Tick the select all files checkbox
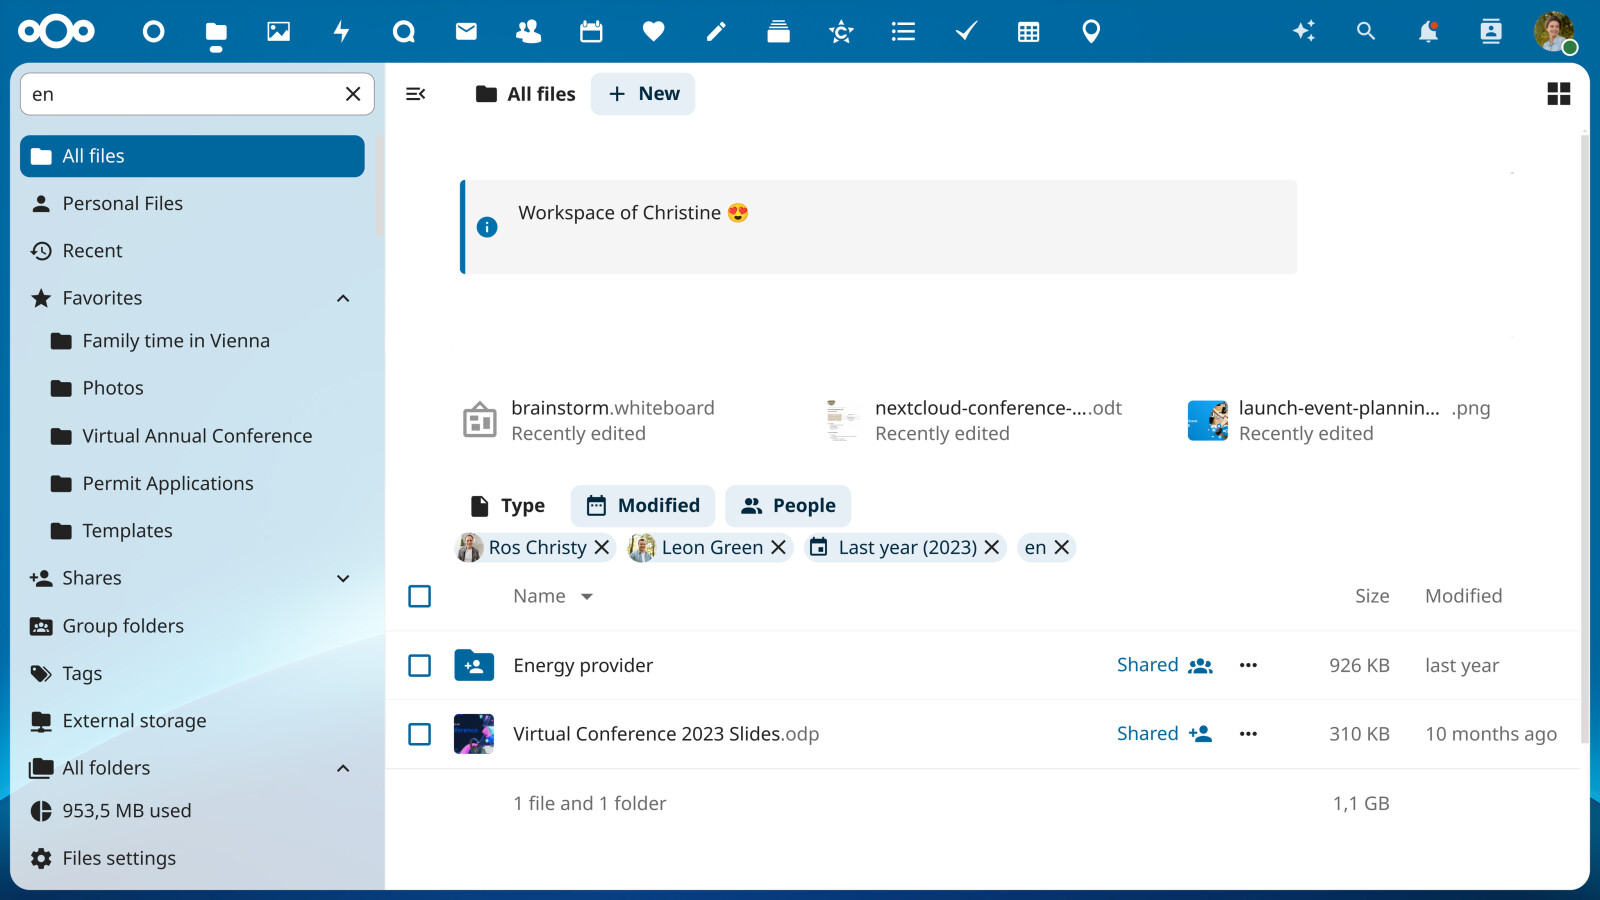The width and height of the screenshot is (1600, 900). [x=420, y=596]
